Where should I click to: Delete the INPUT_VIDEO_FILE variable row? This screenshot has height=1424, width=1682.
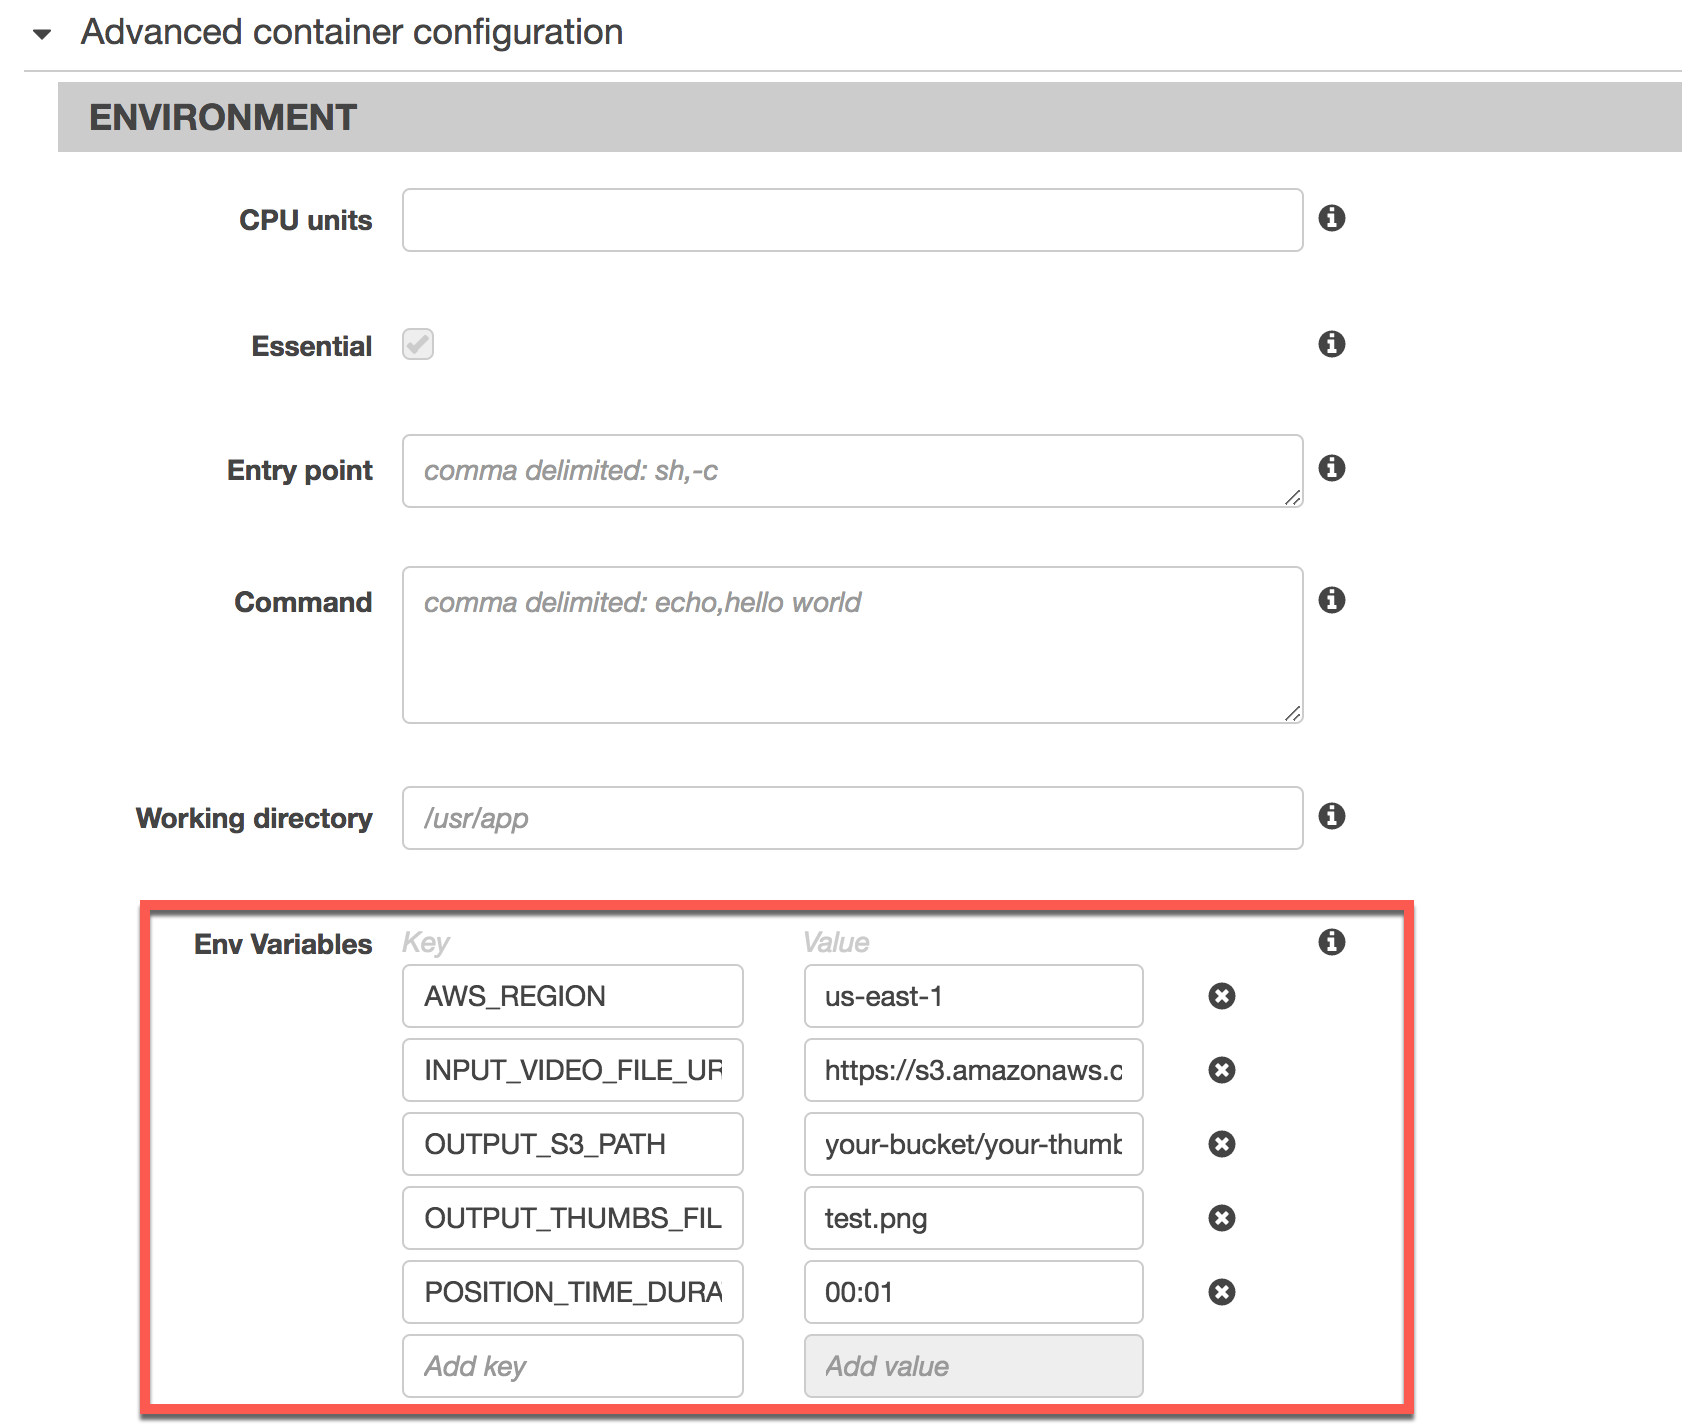pos(1221,1070)
